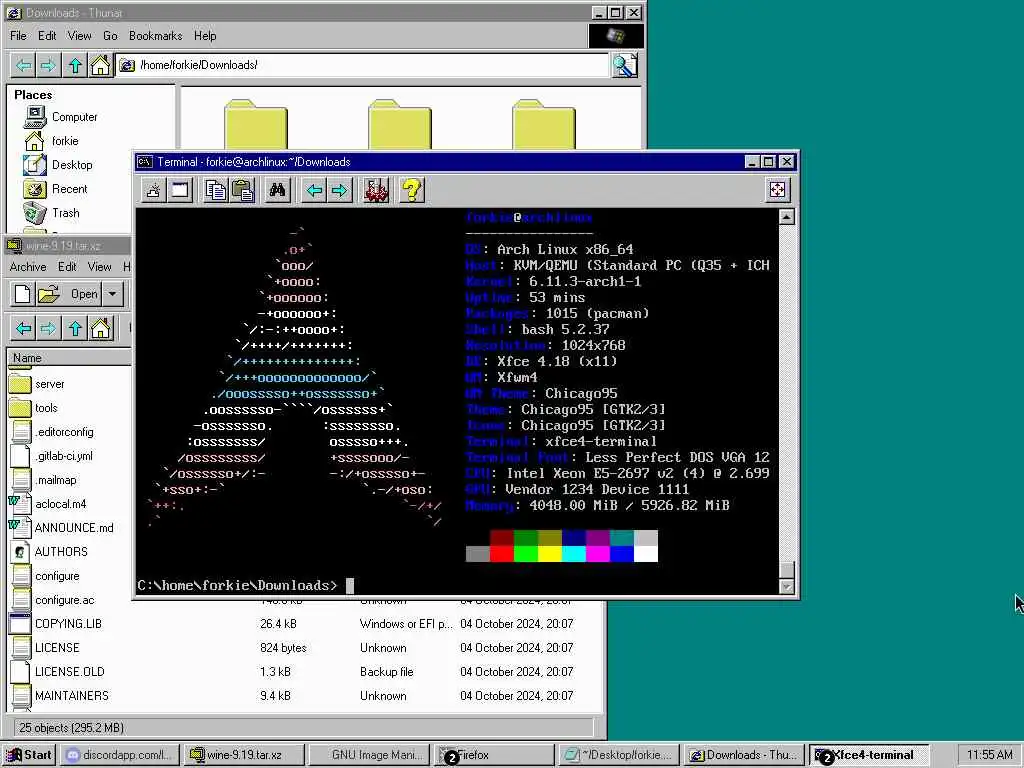Go to next tab in Terminal toolbar

340,190
